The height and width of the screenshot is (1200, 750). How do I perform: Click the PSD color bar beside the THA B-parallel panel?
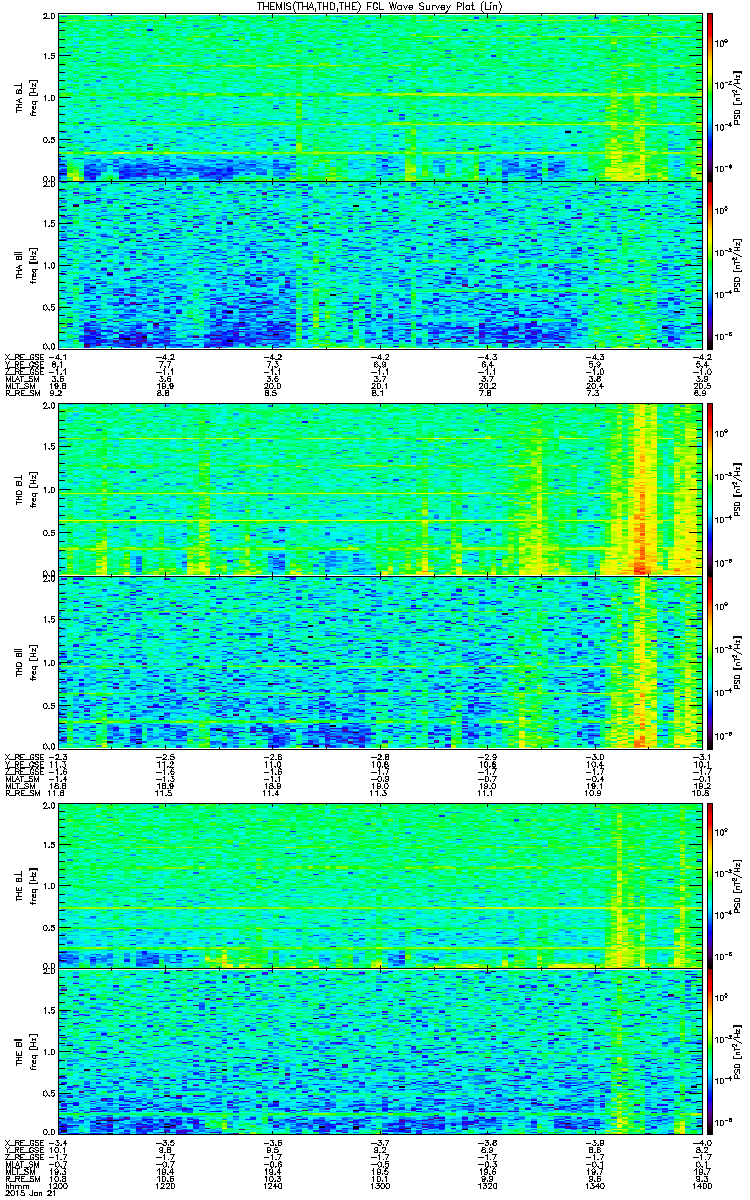point(710,264)
